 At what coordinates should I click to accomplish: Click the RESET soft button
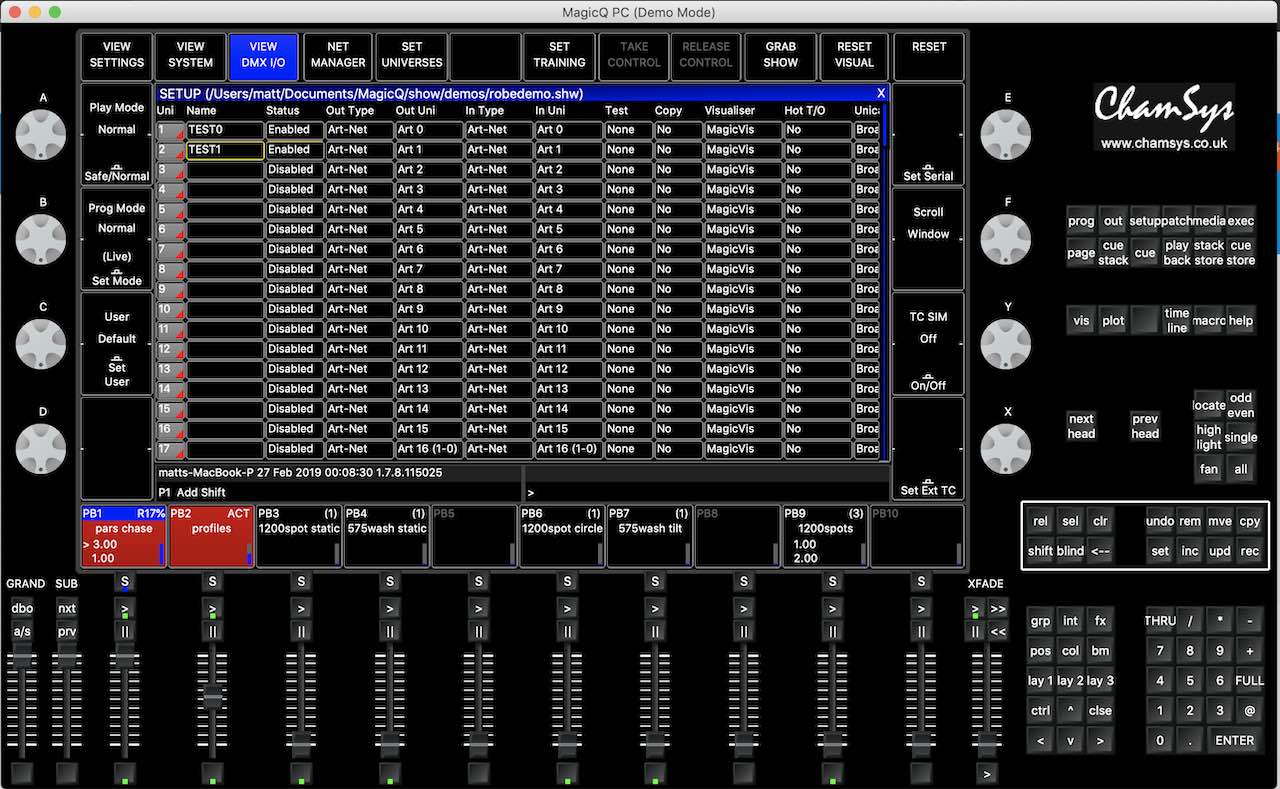tap(929, 55)
